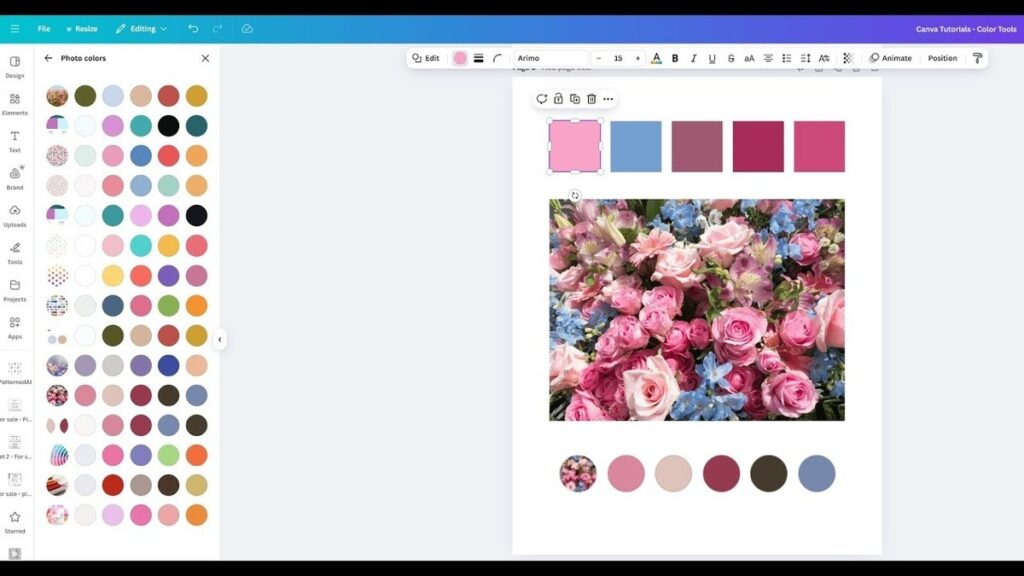Toggle the lock on the selected element
Image resolution: width=1024 pixels, height=576 pixels.
pos(557,99)
